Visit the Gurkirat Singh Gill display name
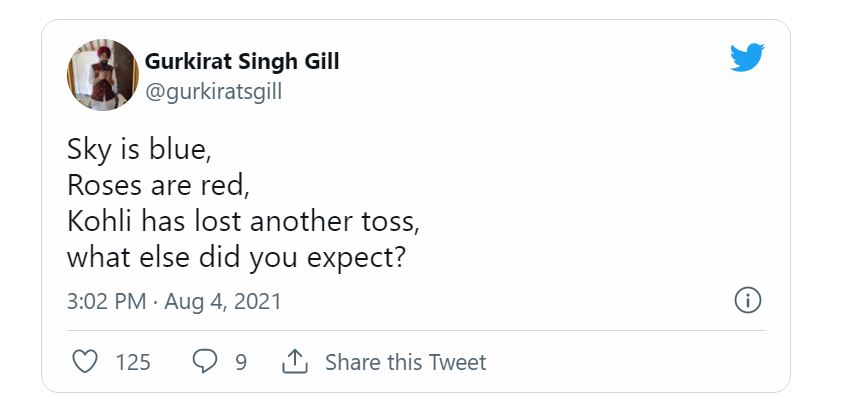Image resolution: width=851 pixels, height=400 pixels. pyautogui.click(x=242, y=62)
